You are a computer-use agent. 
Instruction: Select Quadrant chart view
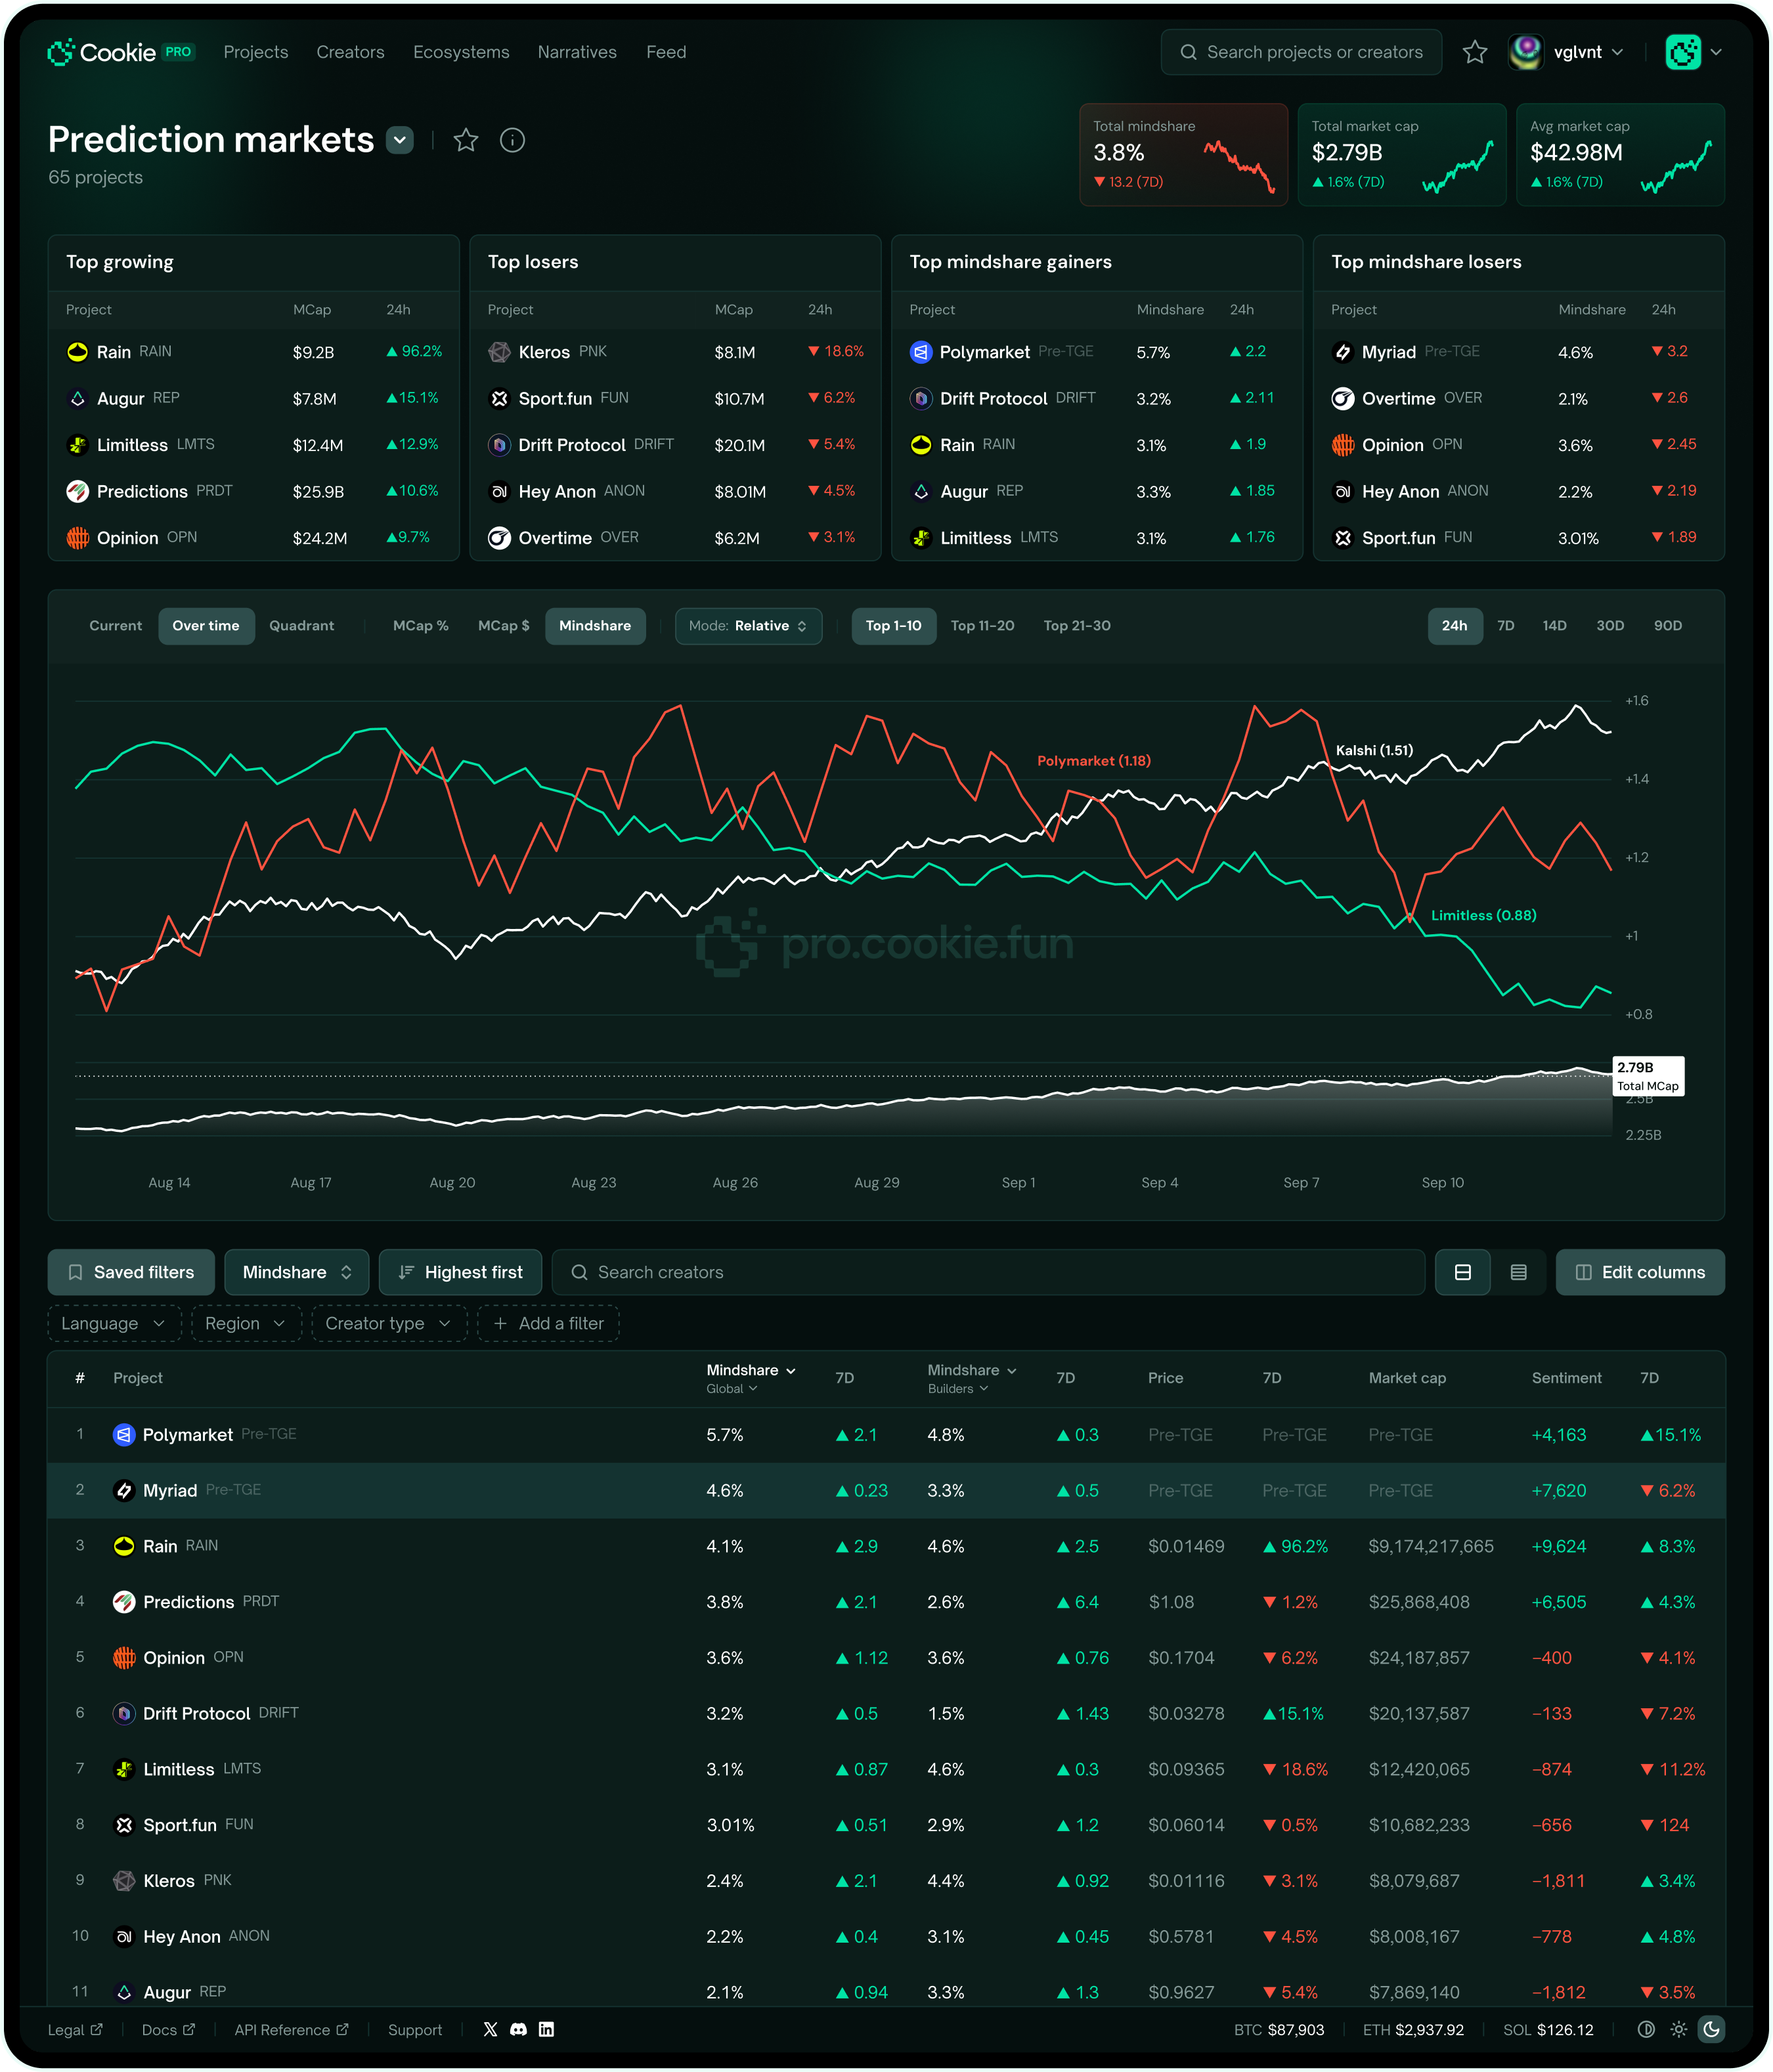coord(302,626)
